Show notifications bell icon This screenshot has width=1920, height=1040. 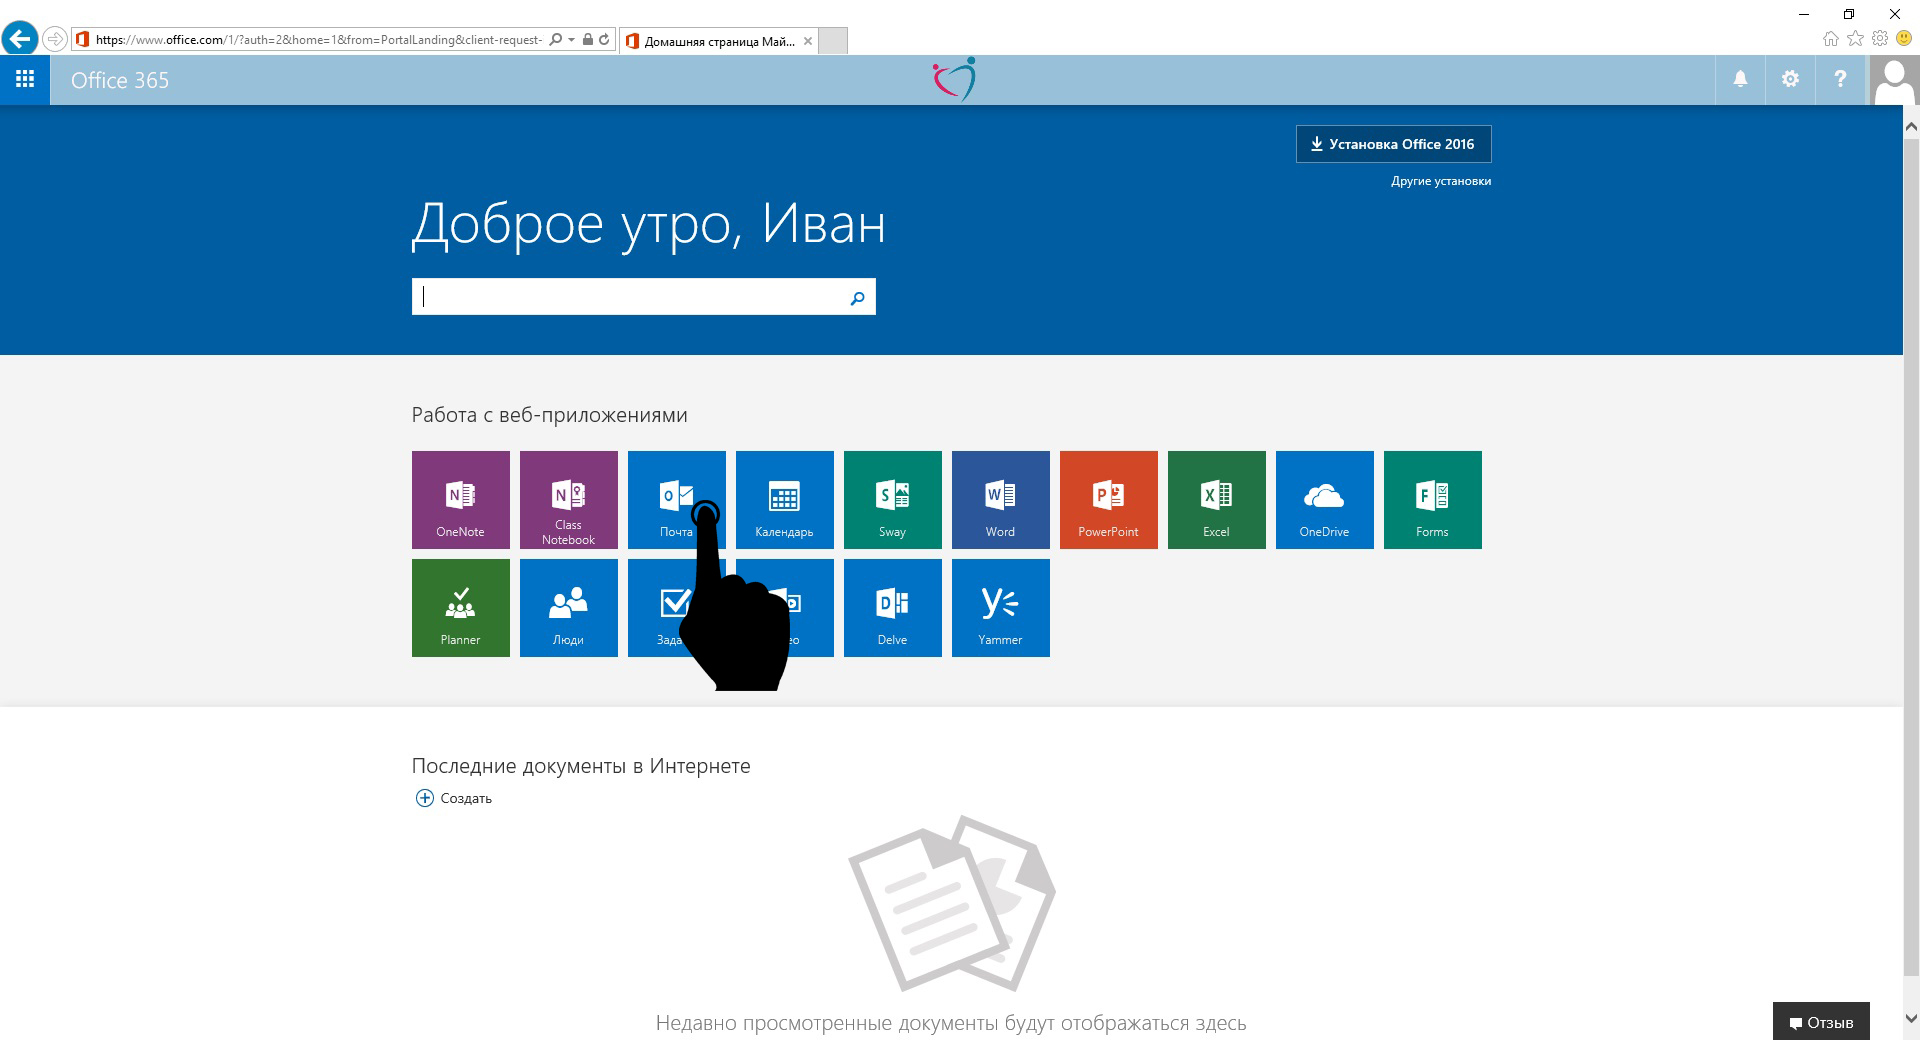tap(1740, 79)
